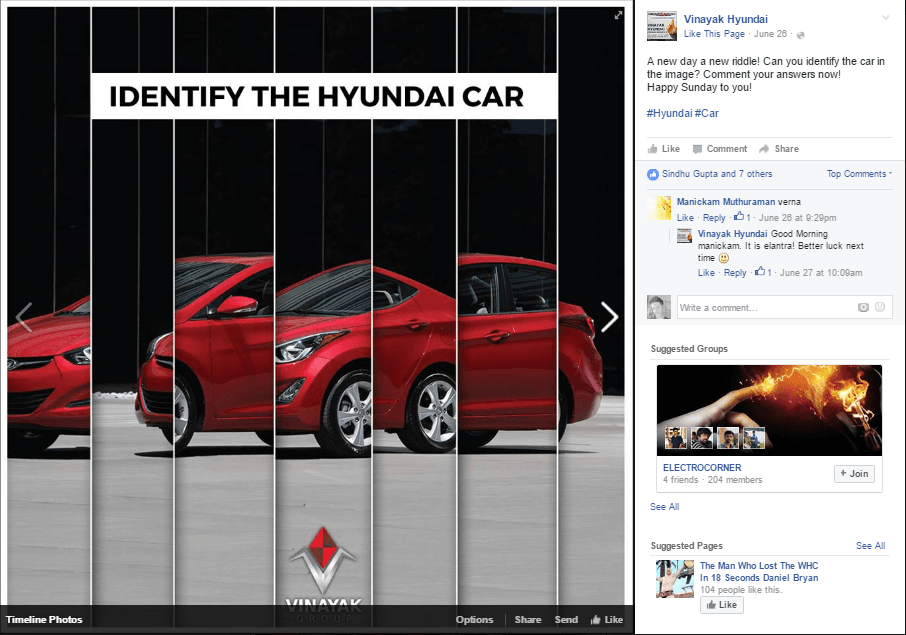Click Like This Page link
Viewport: 906px width, 635px height.
coord(714,34)
